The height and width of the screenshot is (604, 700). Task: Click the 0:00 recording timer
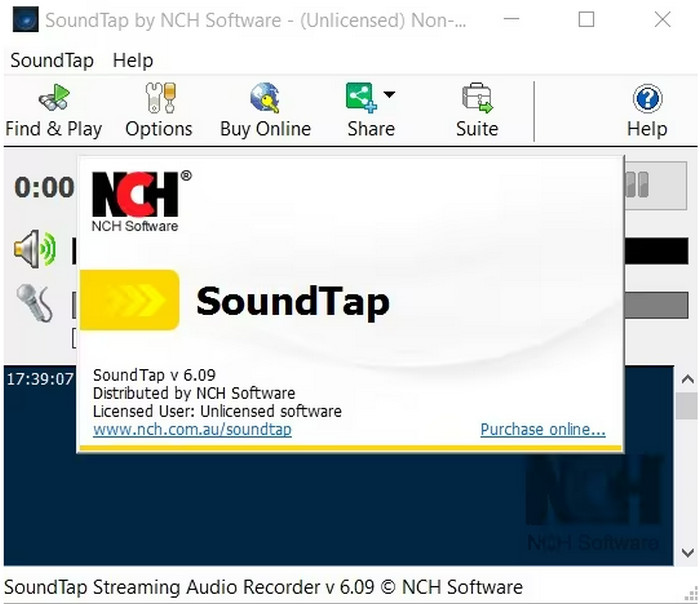pyautogui.click(x=44, y=187)
